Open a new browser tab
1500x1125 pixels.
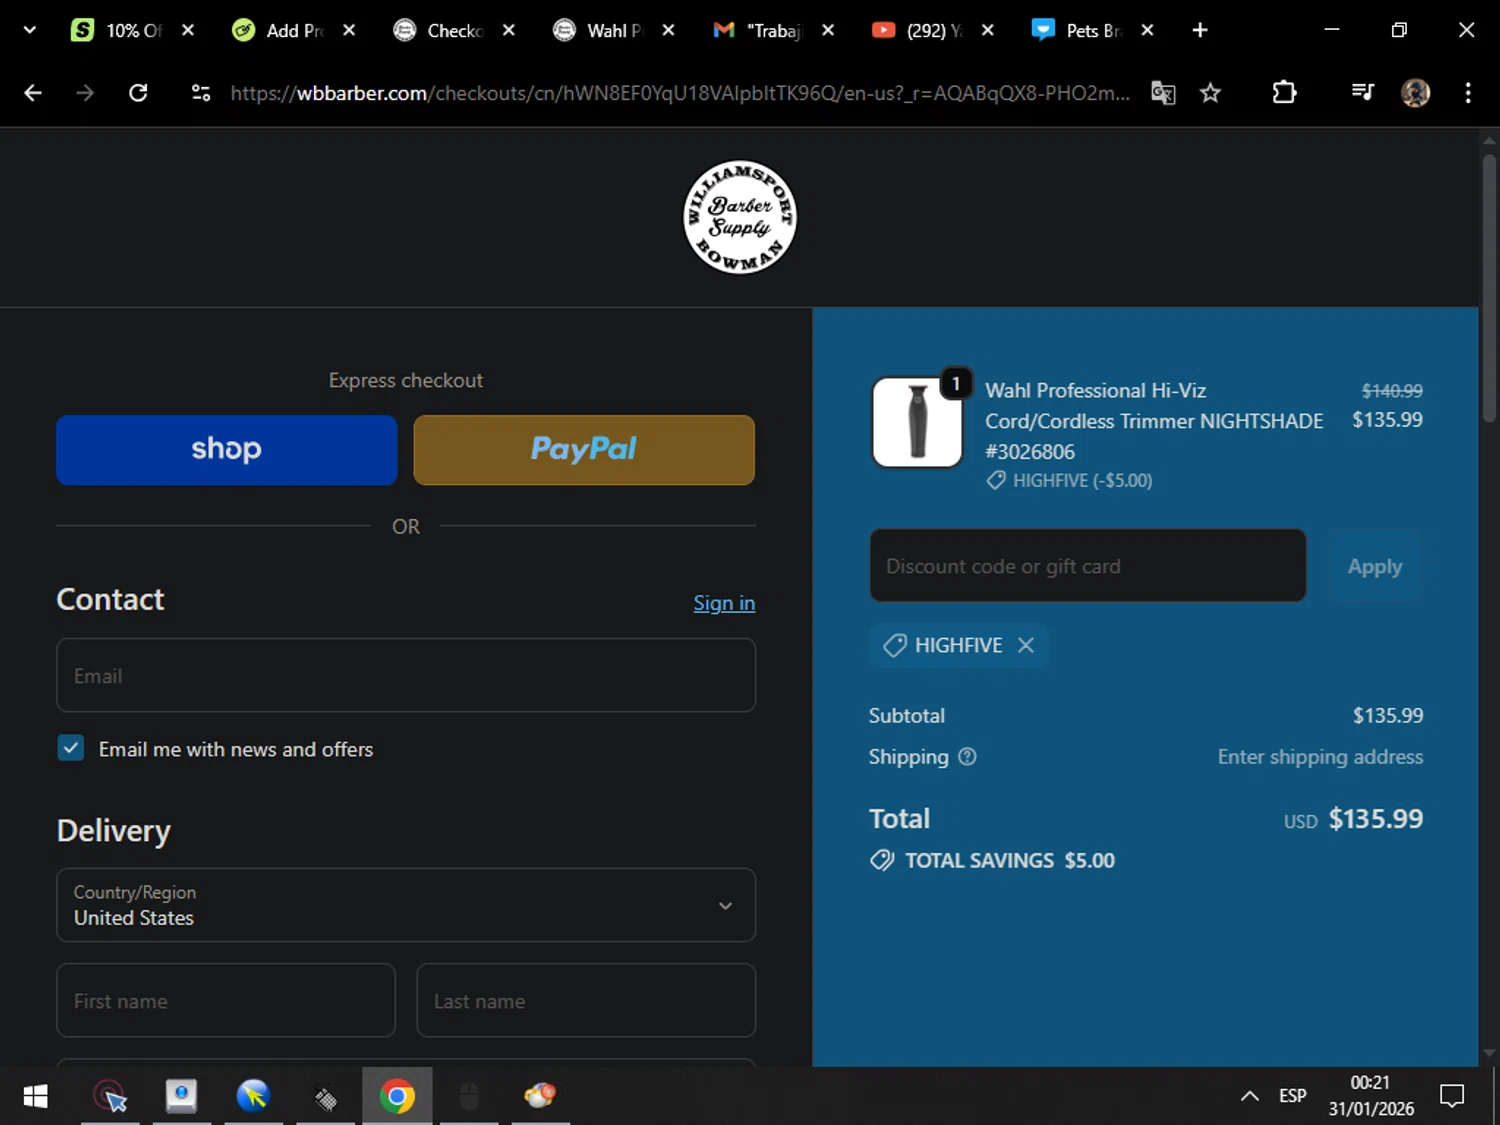click(x=1200, y=30)
